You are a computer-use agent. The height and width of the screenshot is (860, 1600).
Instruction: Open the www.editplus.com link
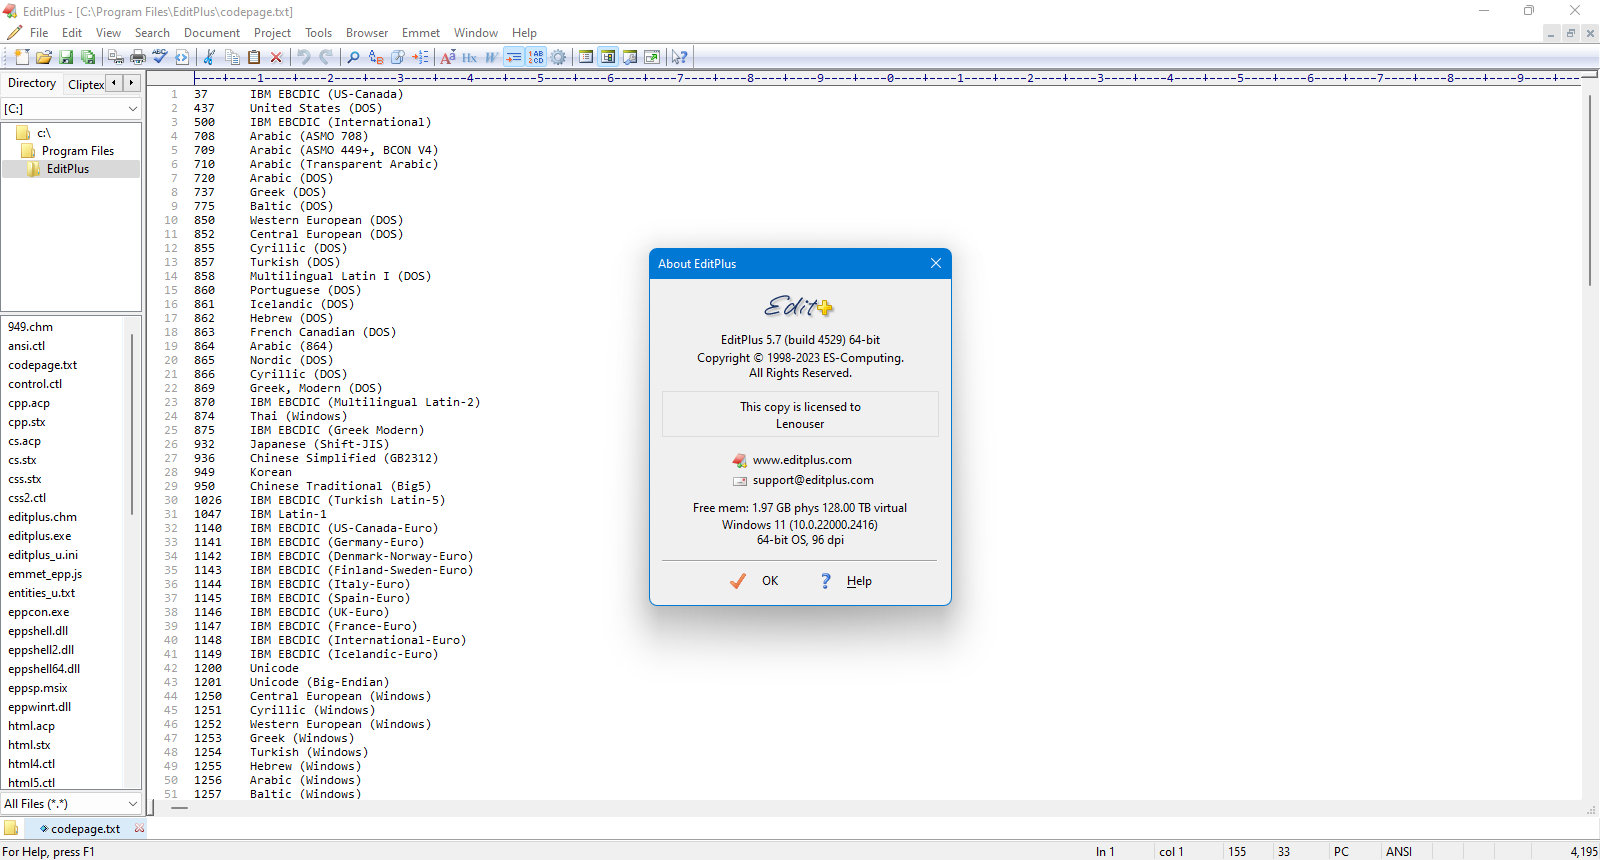click(x=802, y=460)
